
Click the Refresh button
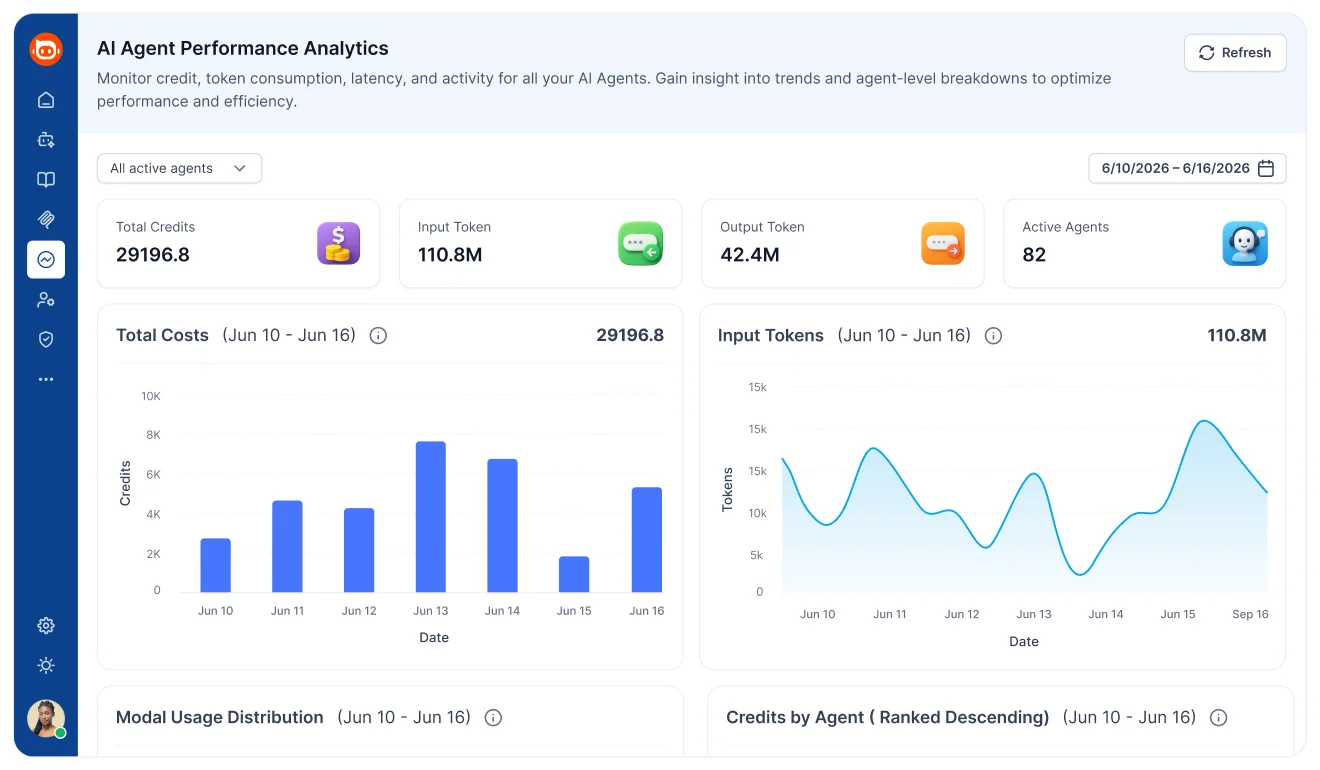point(1235,53)
